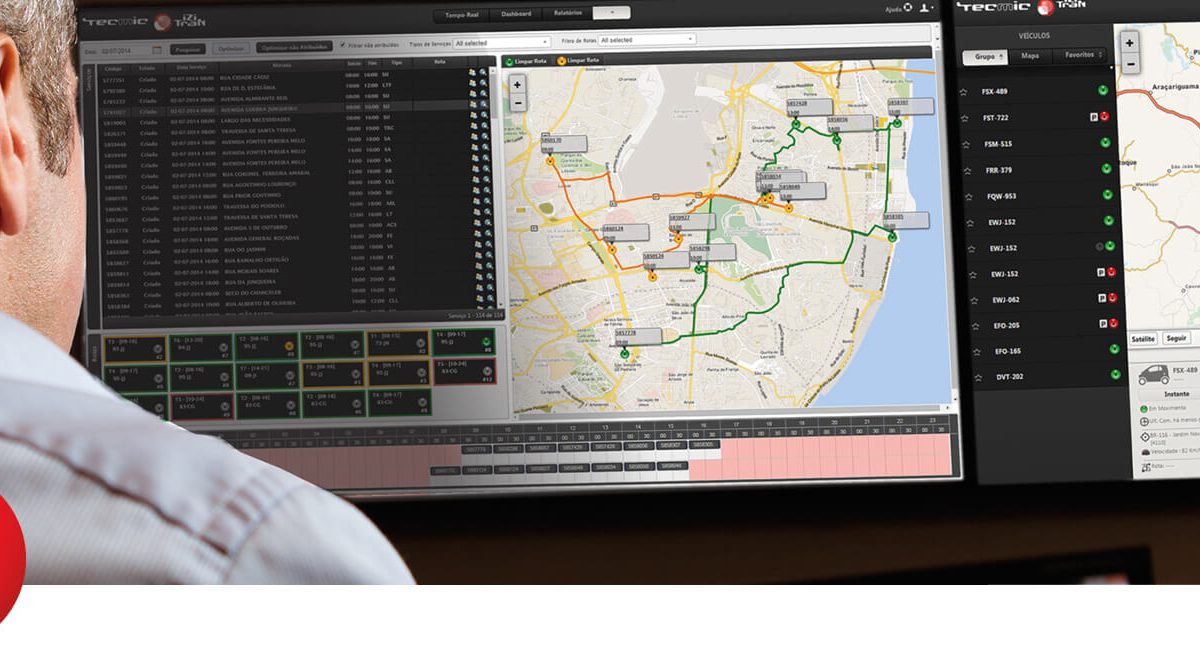1200x660 pixels.
Task: Switch the vehicles map to Satélite
Action: (1143, 338)
